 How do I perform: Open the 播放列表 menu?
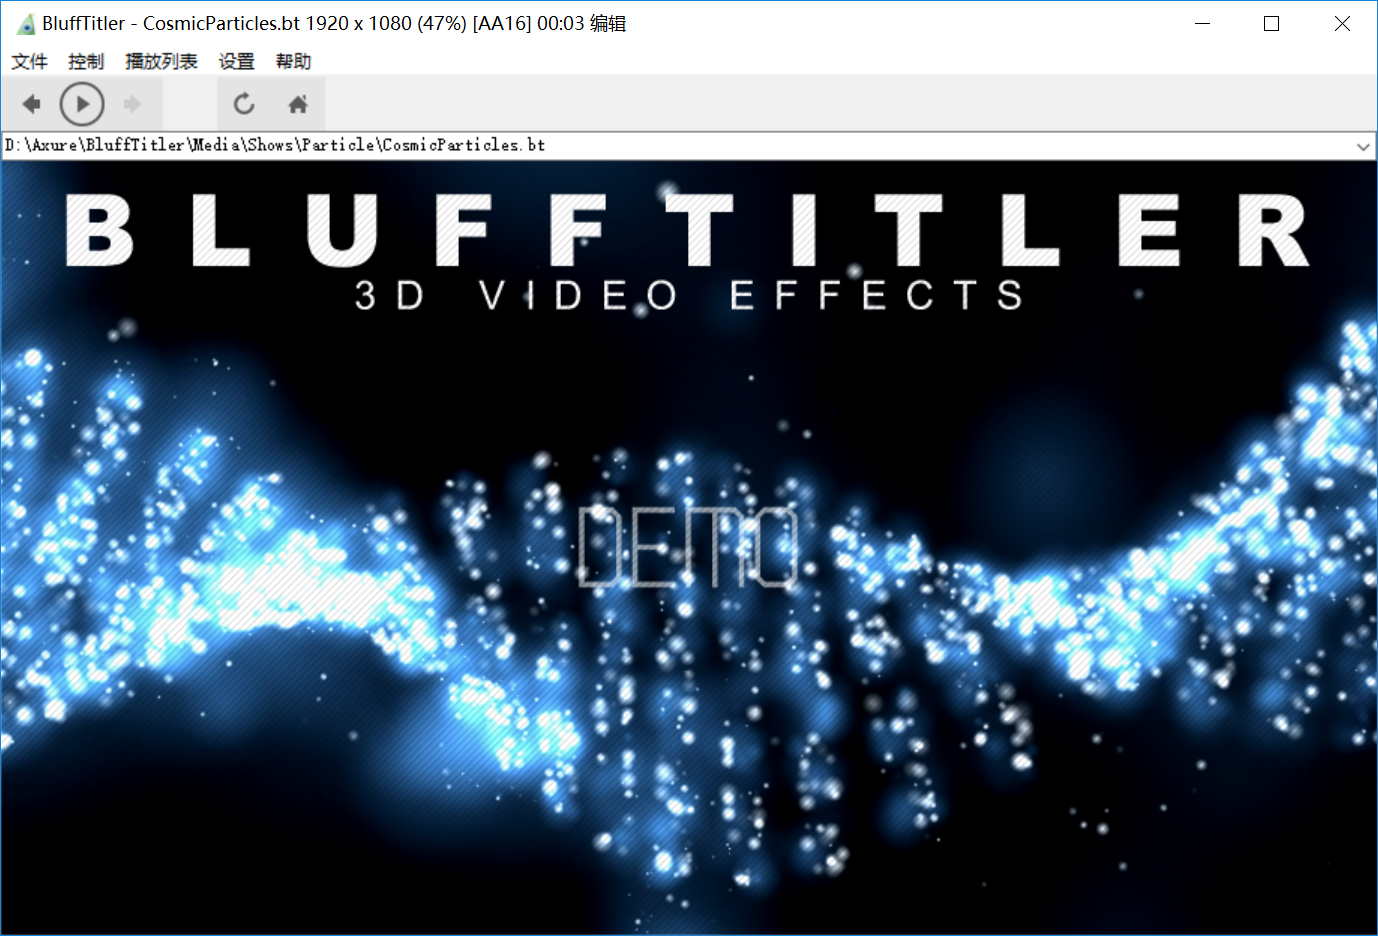[x=160, y=61]
